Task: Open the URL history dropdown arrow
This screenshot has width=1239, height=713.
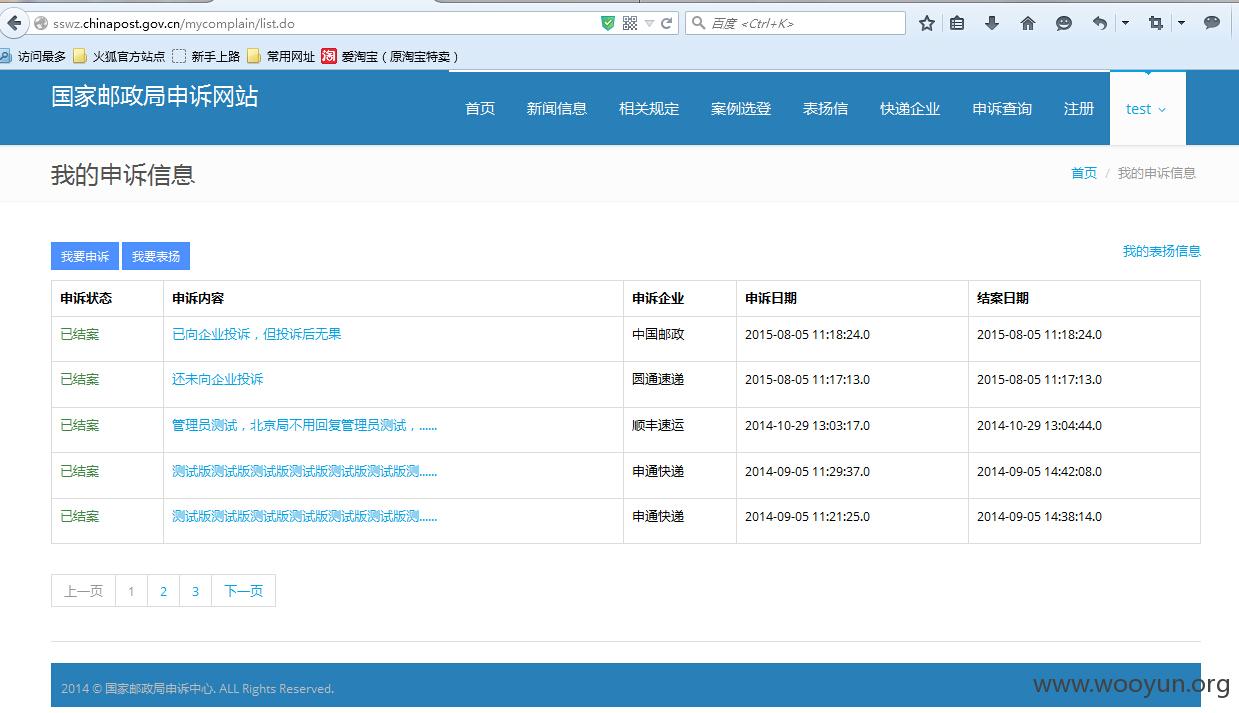Action: tap(650, 23)
